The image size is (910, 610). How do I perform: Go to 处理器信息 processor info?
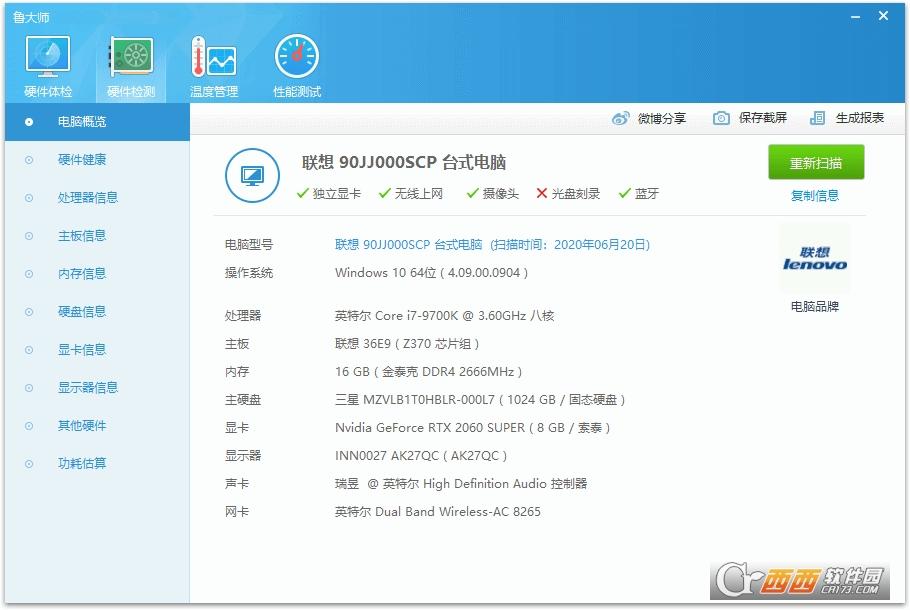click(88, 198)
